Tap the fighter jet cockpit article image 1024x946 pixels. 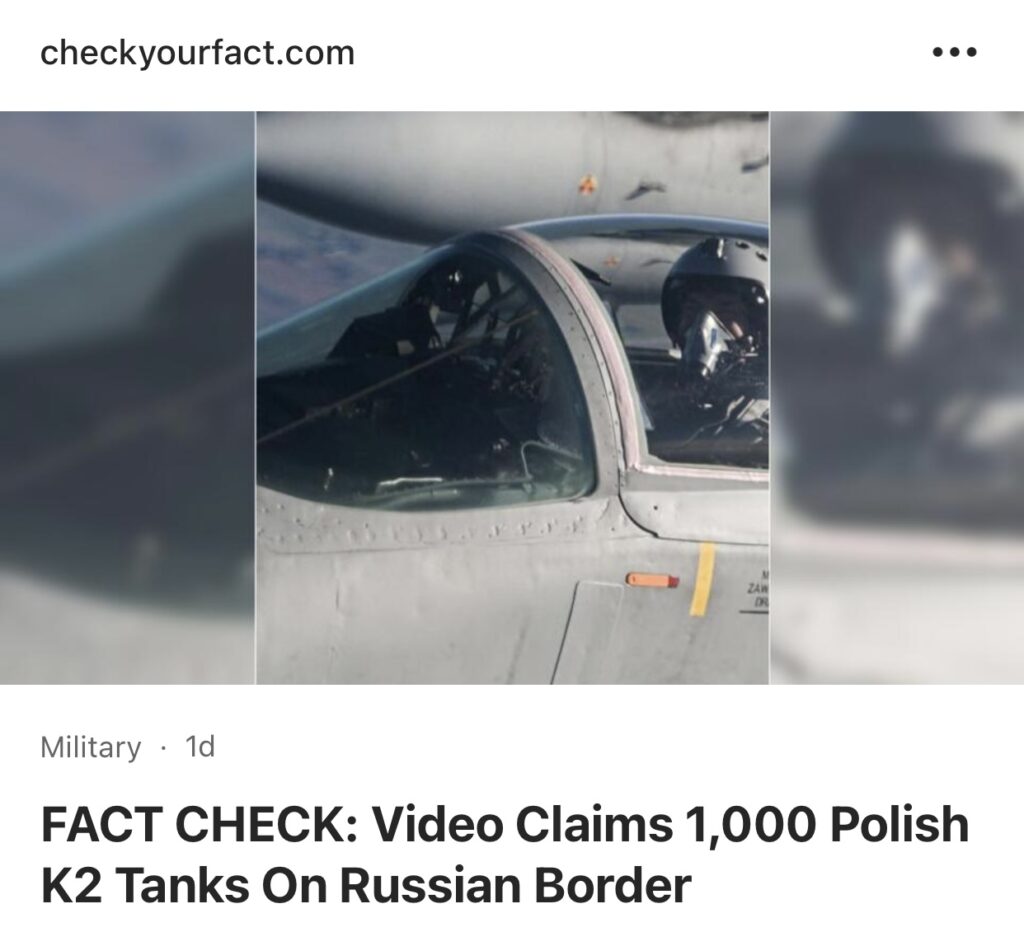tap(512, 398)
